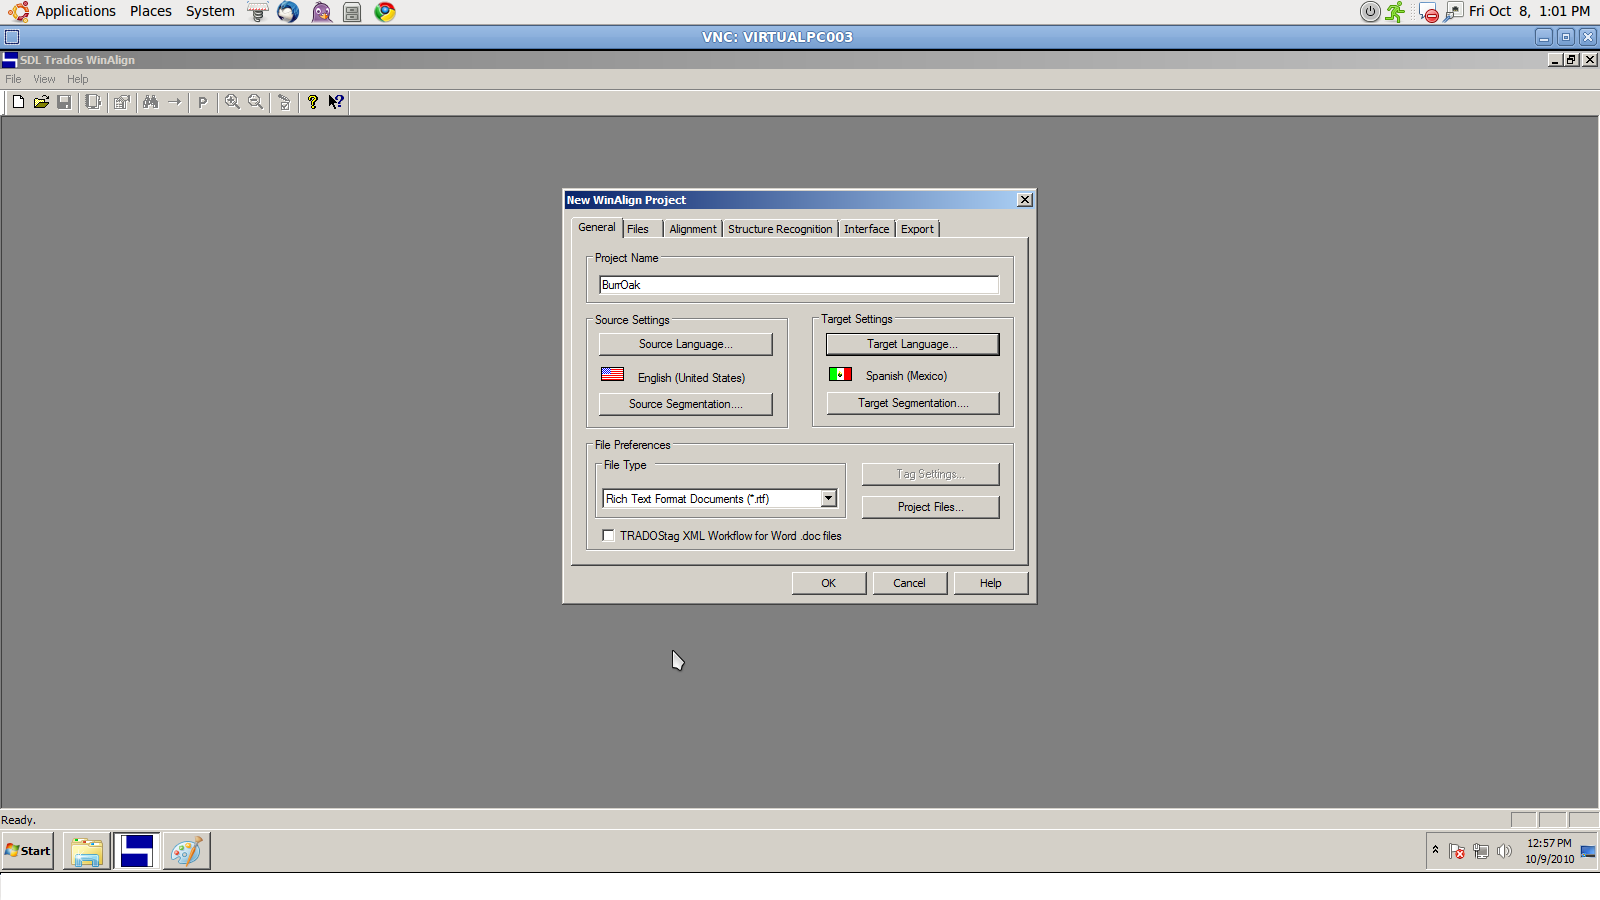The height and width of the screenshot is (900, 1600).
Task: Click the "English (United States)" label
Action: tap(691, 378)
